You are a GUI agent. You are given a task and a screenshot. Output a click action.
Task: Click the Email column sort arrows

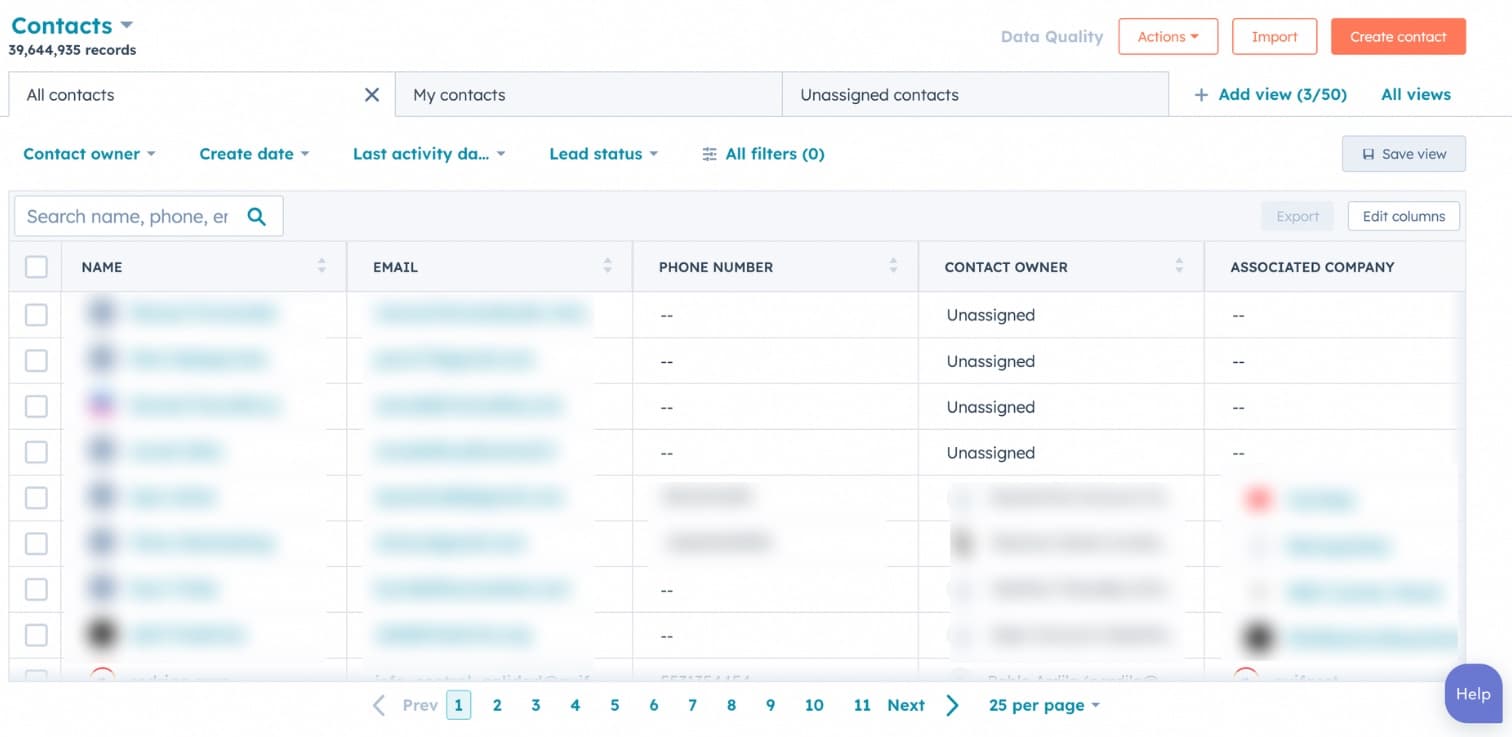pos(607,266)
